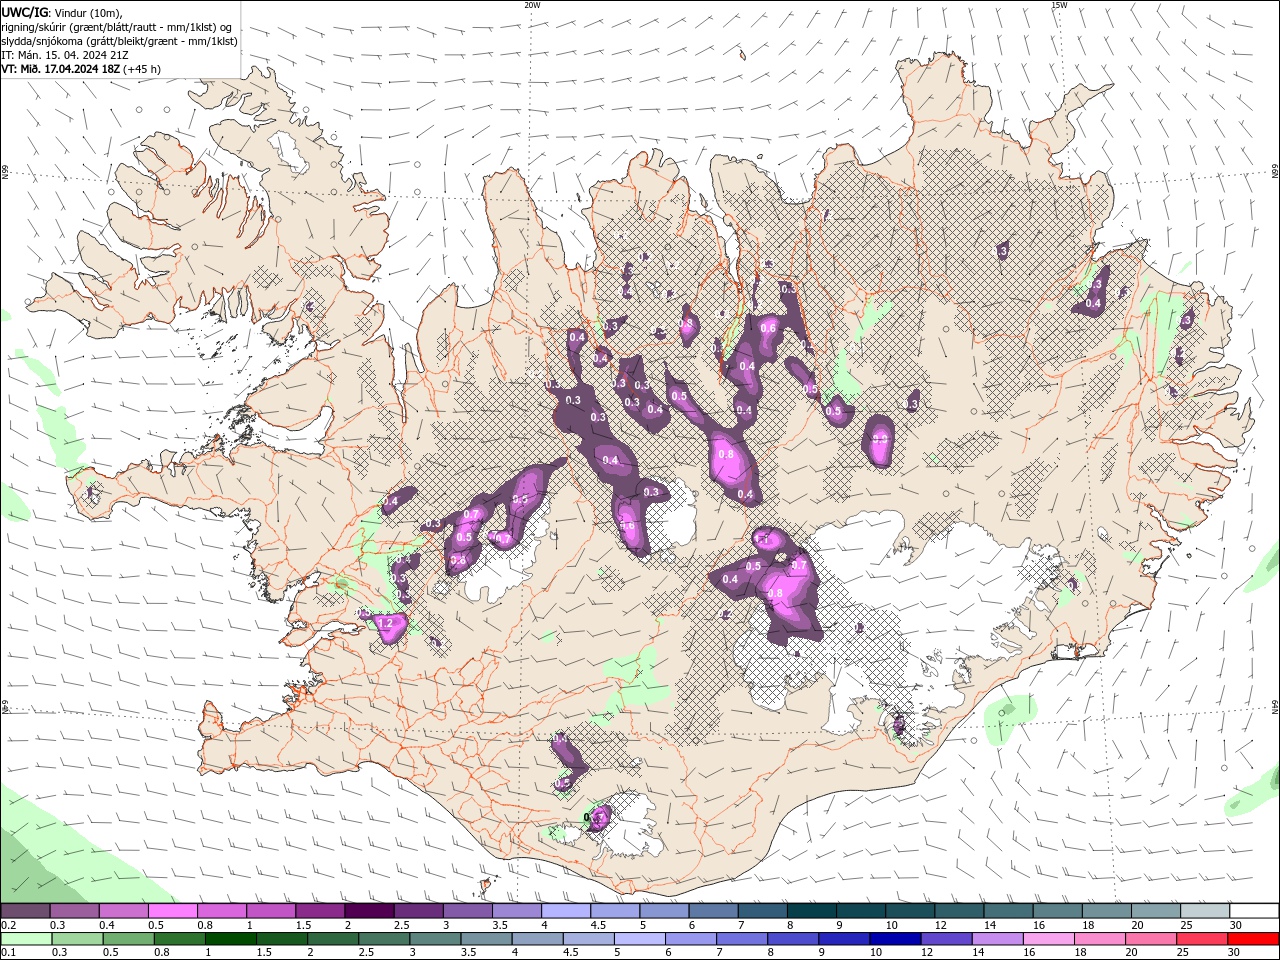Click the '30' label under the red rain swatch

[1233, 953]
